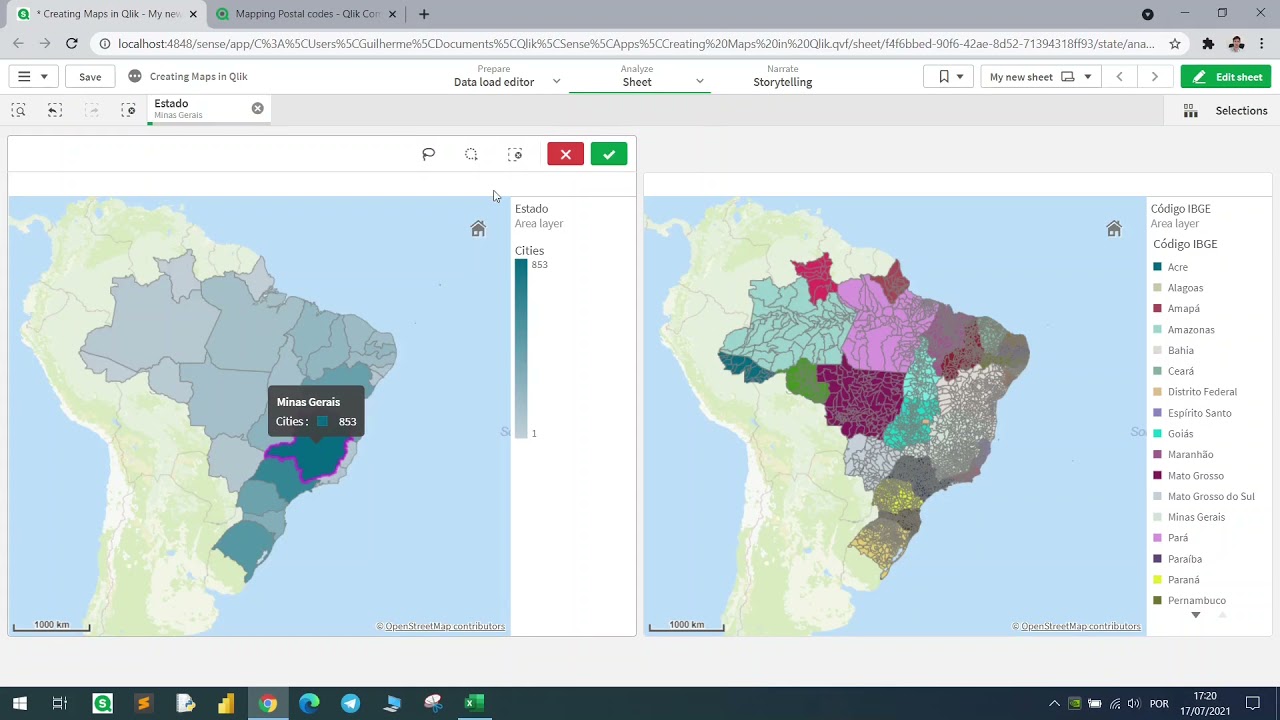The width and height of the screenshot is (1280, 720).
Task: Click the Edit sheet button
Action: 1226,77
